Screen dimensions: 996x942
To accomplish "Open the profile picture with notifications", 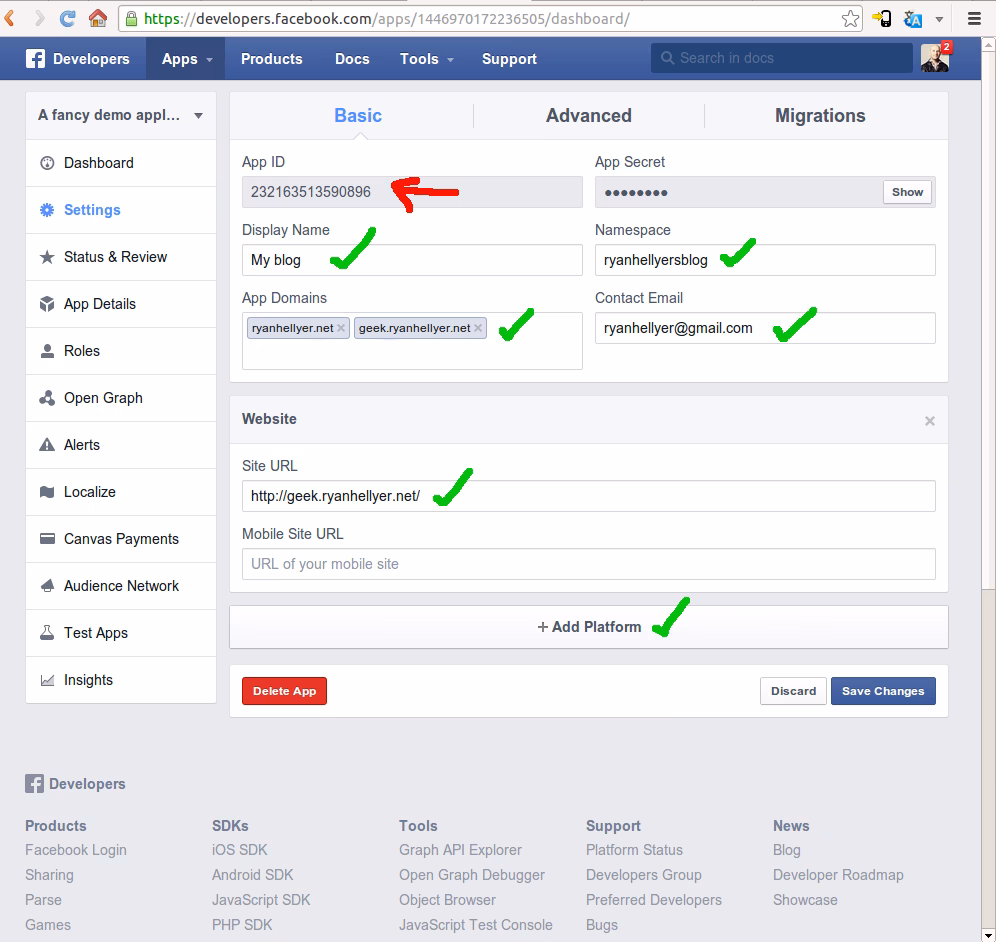I will tap(936, 58).
